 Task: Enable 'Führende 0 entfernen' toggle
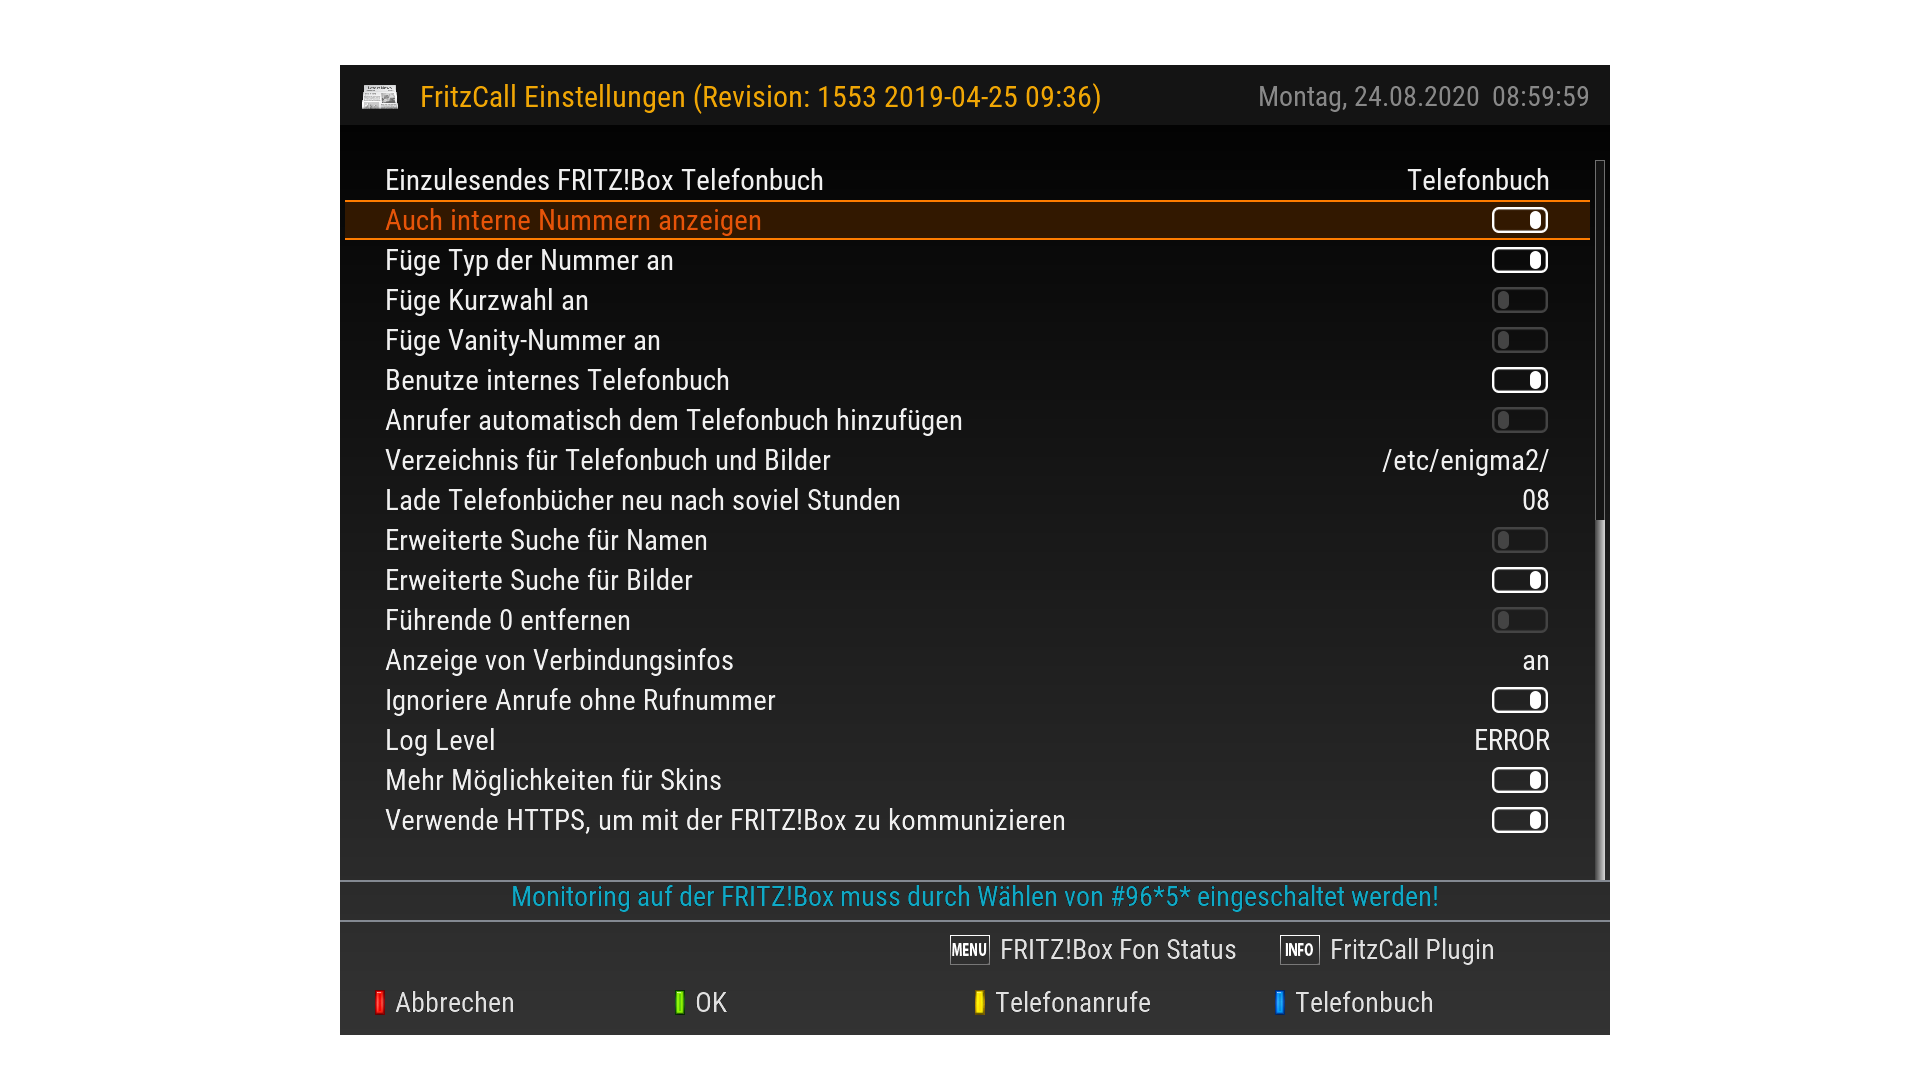1519,620
